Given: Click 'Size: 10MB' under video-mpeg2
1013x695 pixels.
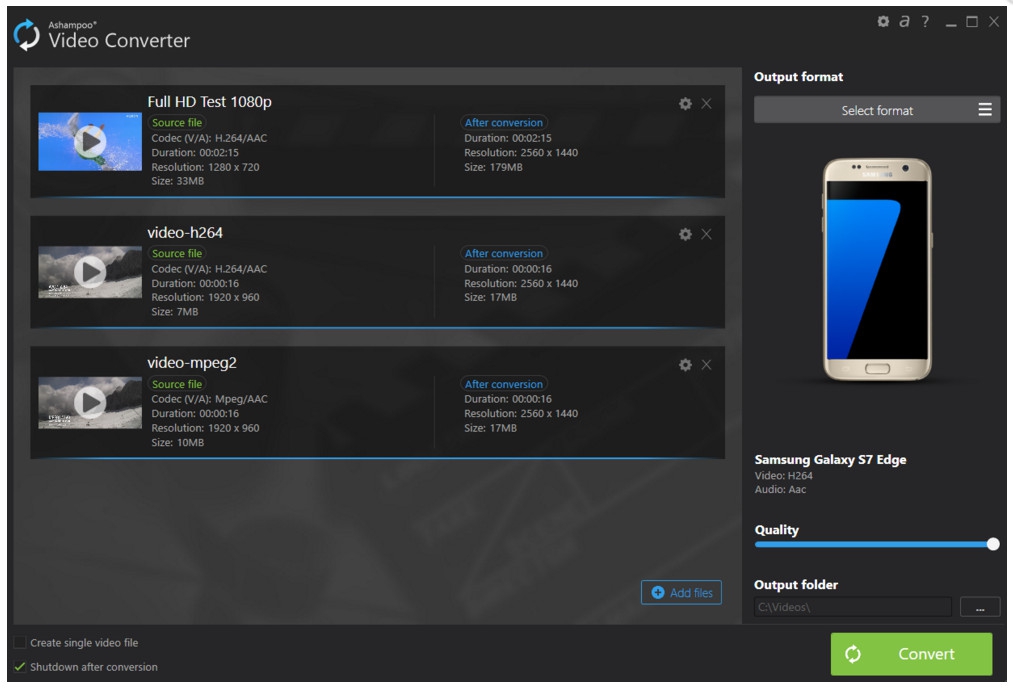Looking at the screenshot, I should click(x=177, y=442).
